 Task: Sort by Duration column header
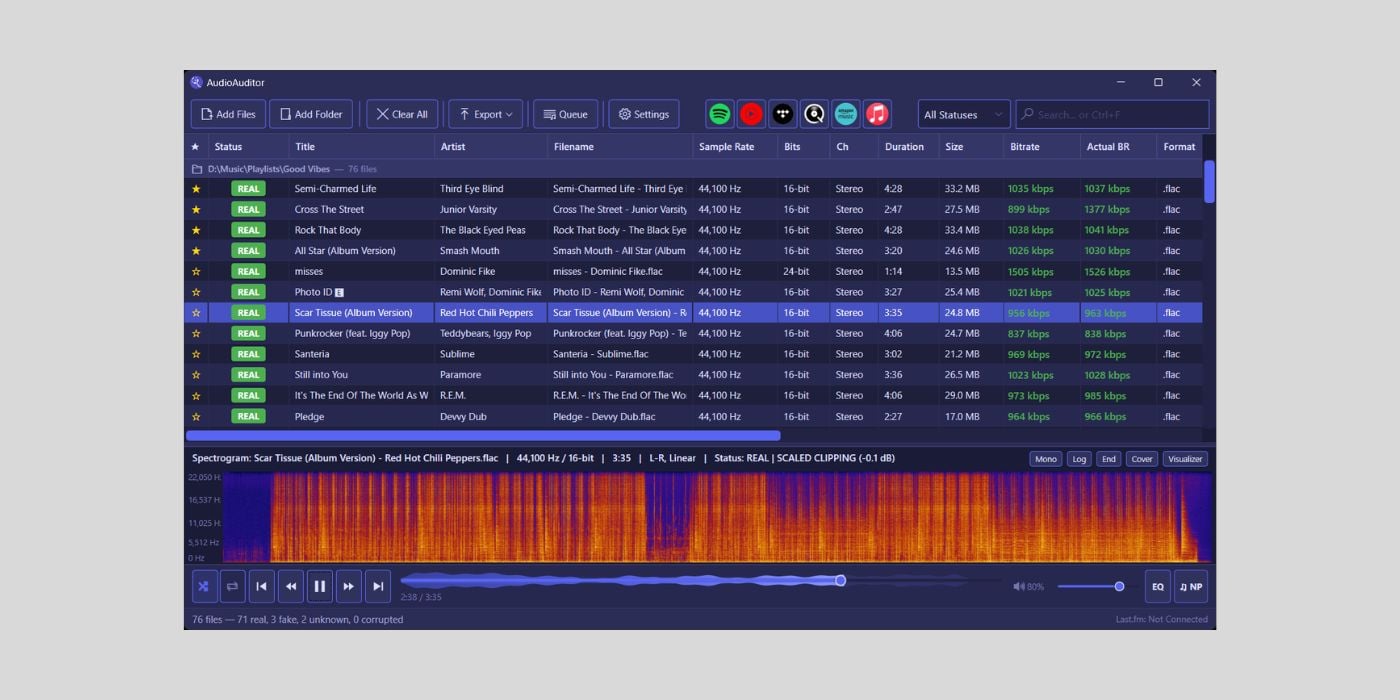pyautogui.click(x=909, y=146)
